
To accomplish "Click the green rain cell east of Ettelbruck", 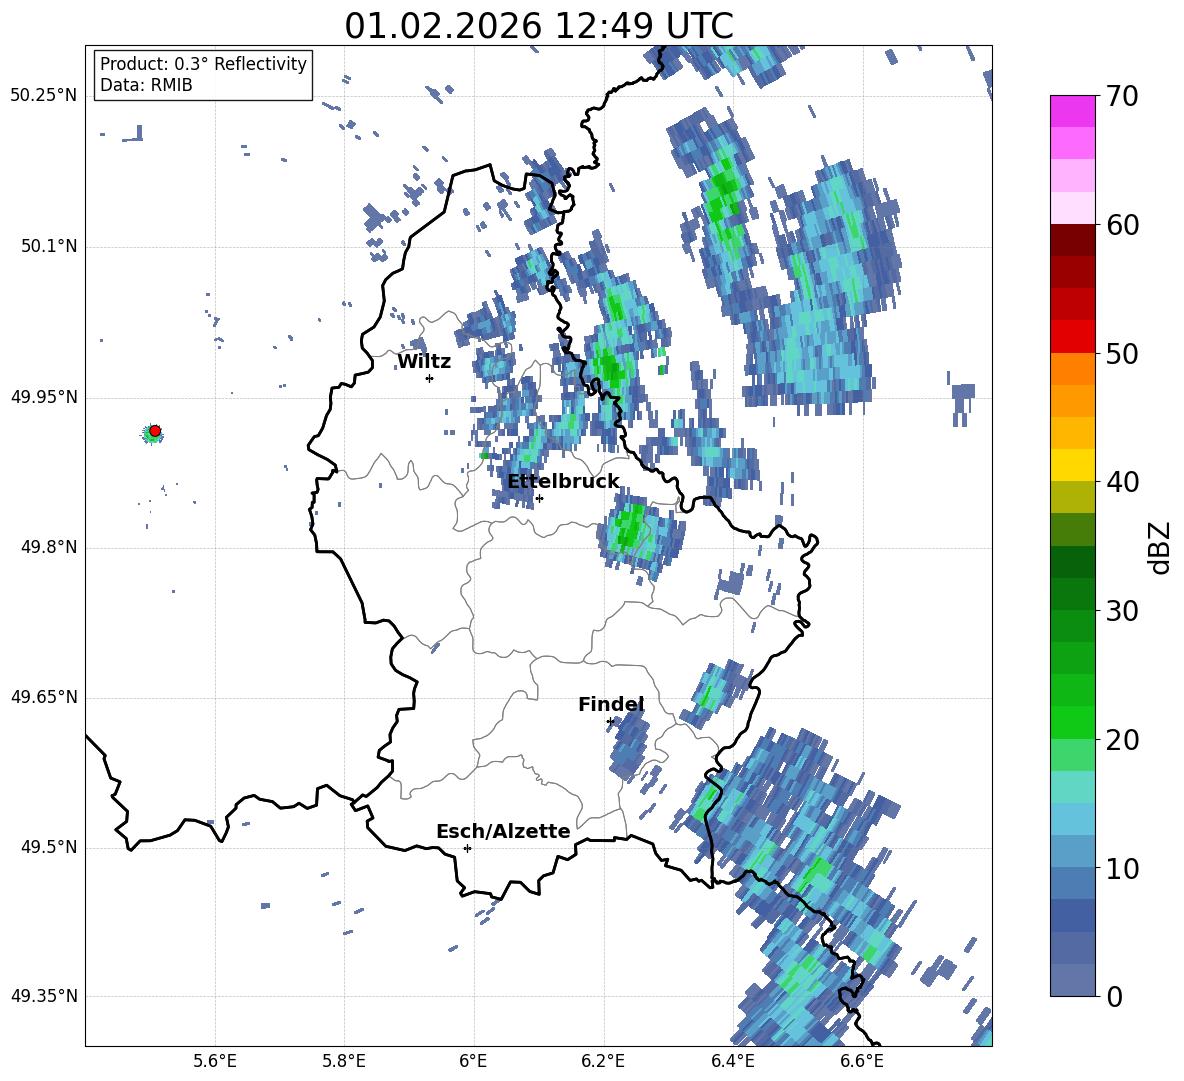I will (640, 534).
